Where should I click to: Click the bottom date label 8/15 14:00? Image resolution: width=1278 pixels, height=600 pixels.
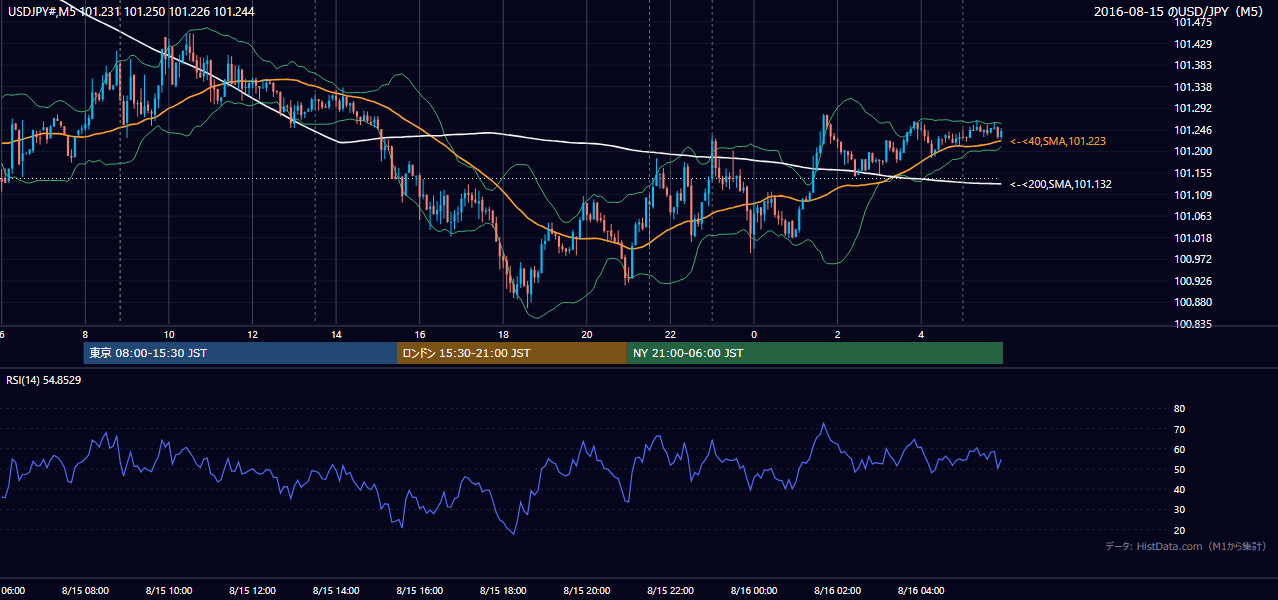(335, 591)
